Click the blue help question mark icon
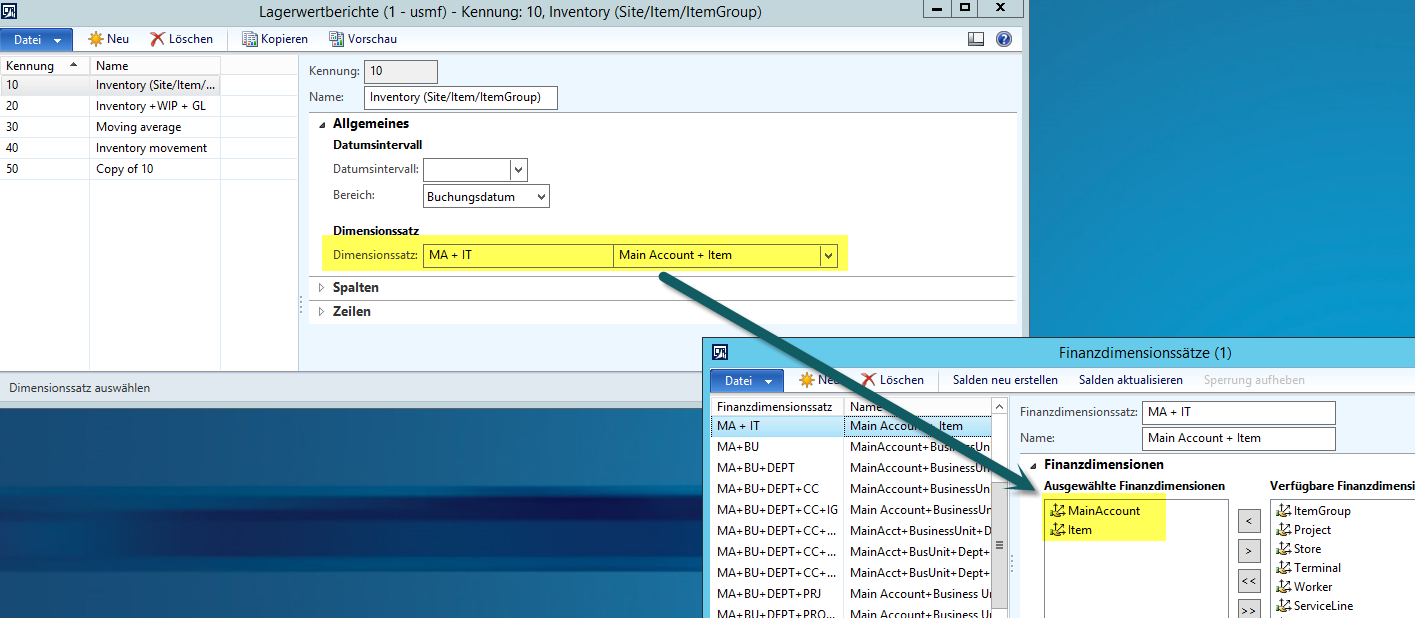The width and height of the screenshot is (1415, 618). [1004, 39]
